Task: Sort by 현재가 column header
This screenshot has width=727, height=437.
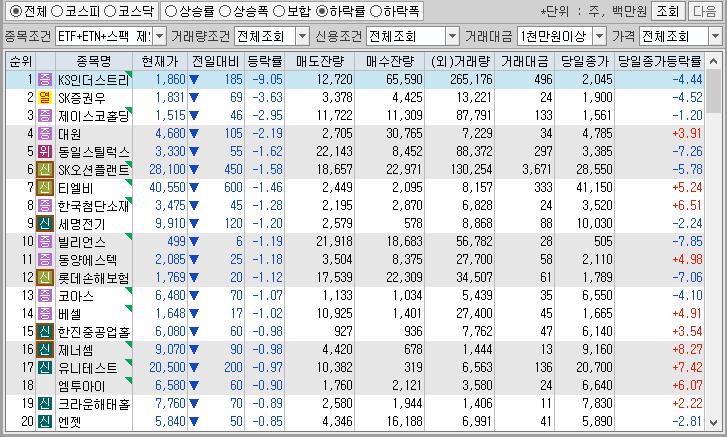Action: [x=160, y=61]
